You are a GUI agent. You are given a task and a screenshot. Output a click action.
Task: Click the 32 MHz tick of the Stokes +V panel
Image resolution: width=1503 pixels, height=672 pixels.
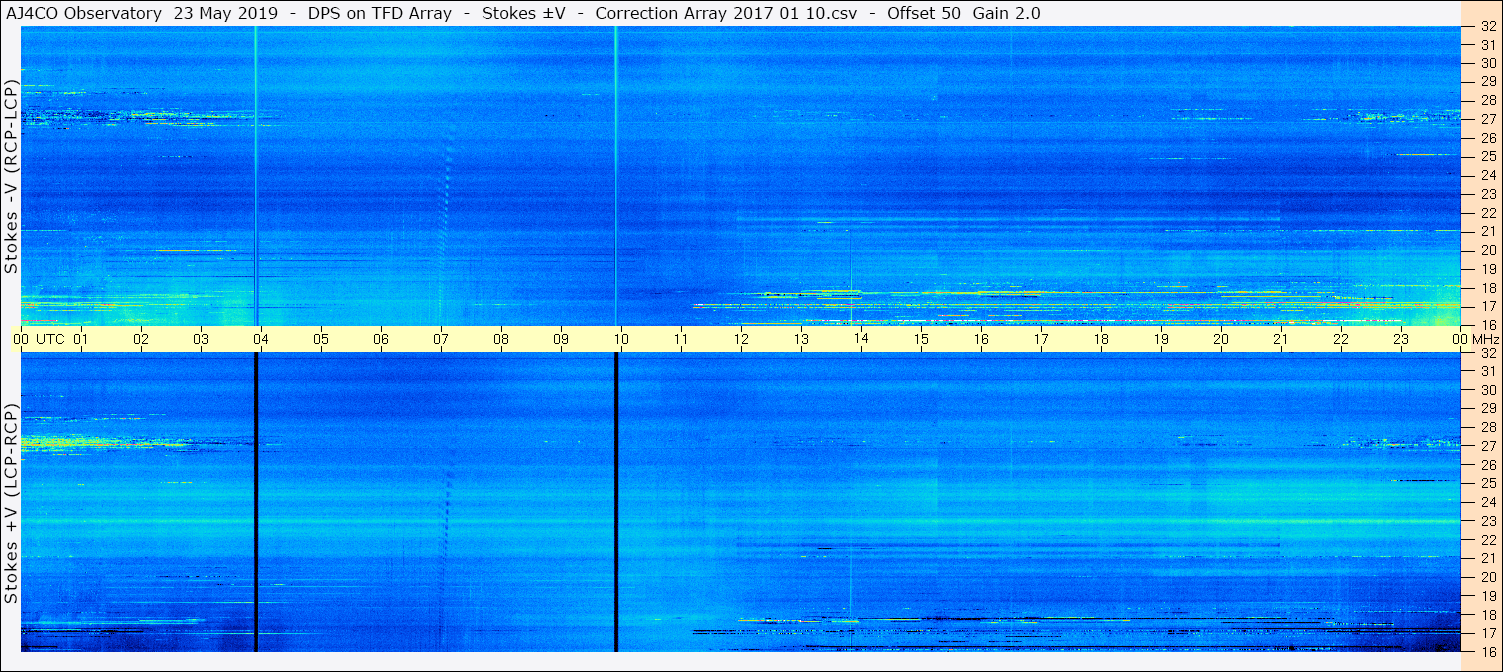tap(1487, 353)
